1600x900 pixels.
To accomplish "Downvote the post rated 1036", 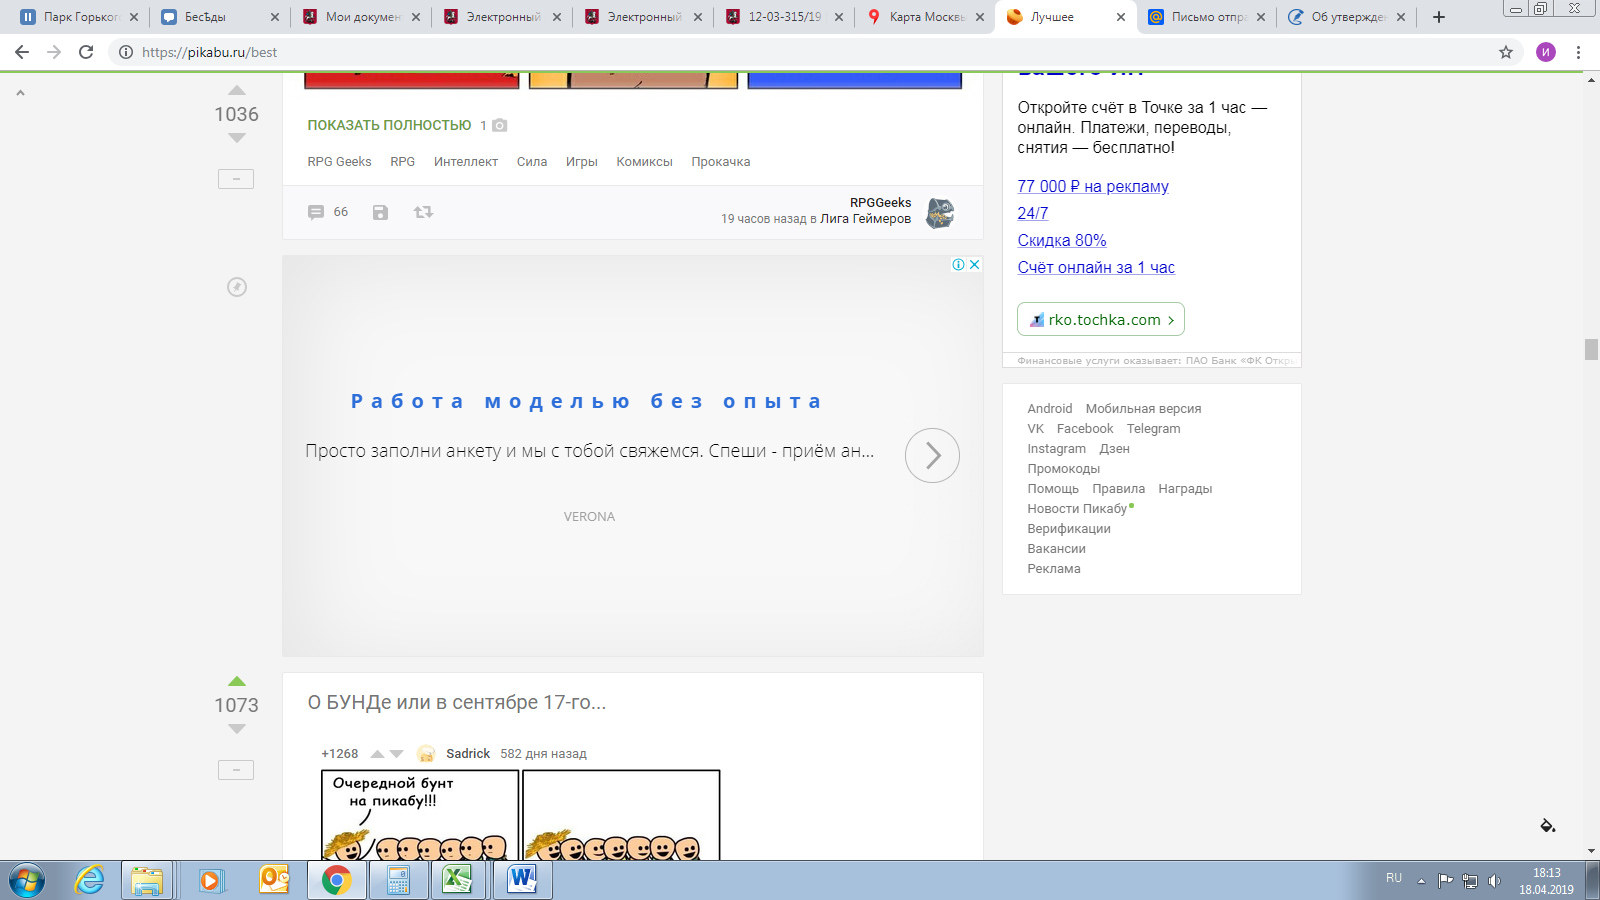I will pos(237,138).
